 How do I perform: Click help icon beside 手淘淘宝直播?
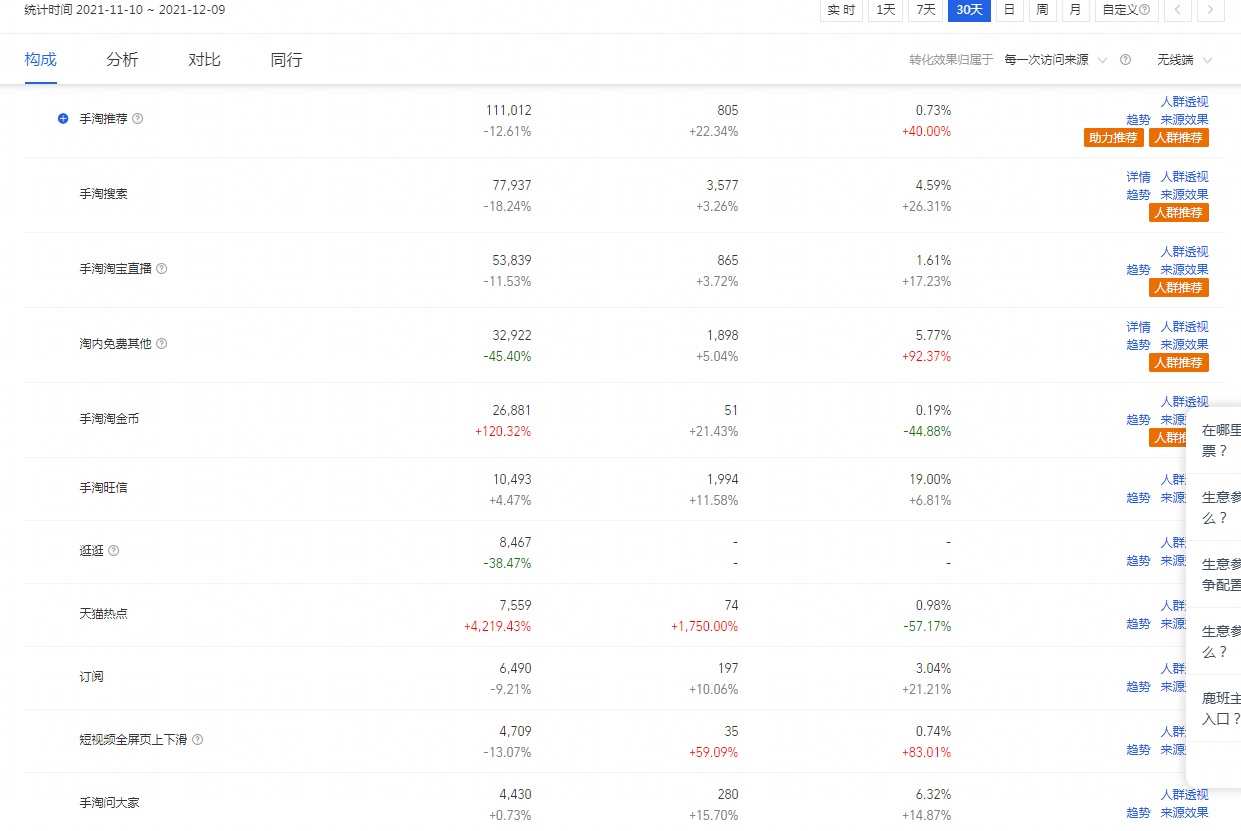pos(162,269)
